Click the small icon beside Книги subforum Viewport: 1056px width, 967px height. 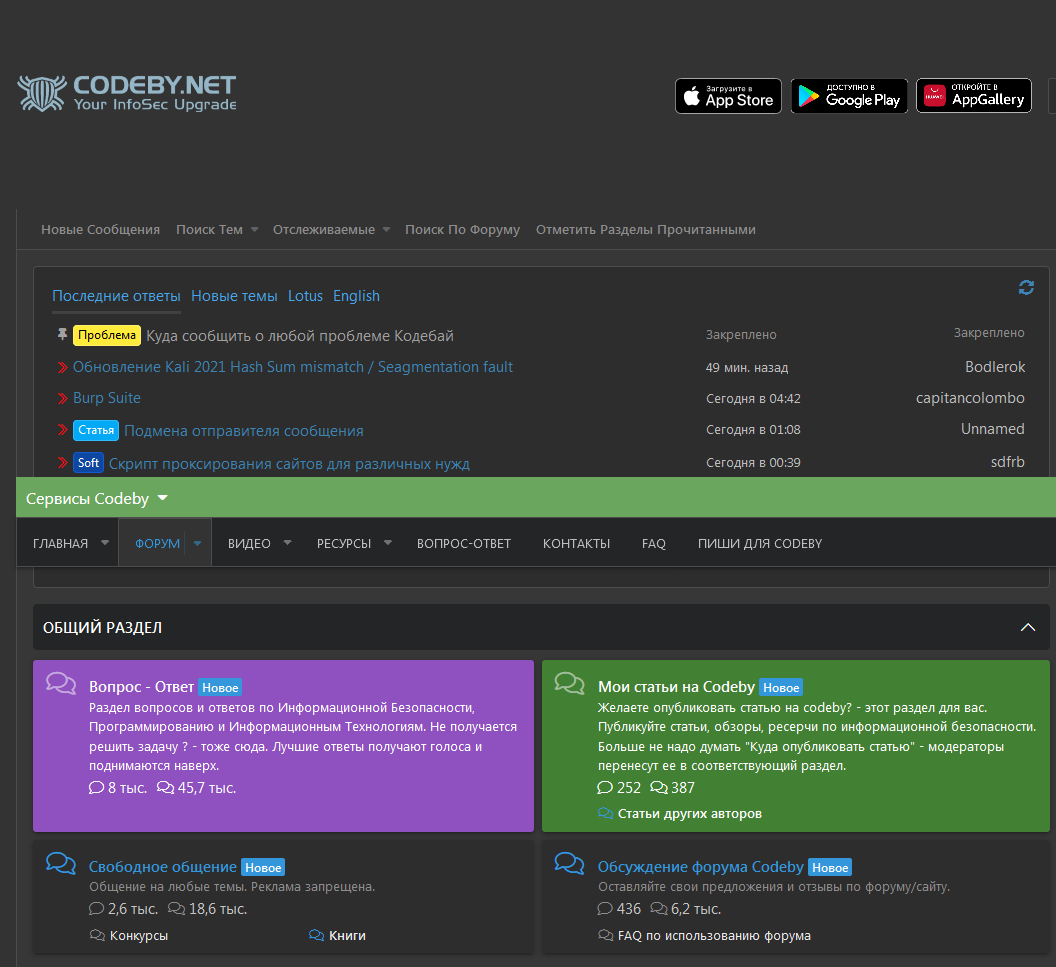[317, 935]
